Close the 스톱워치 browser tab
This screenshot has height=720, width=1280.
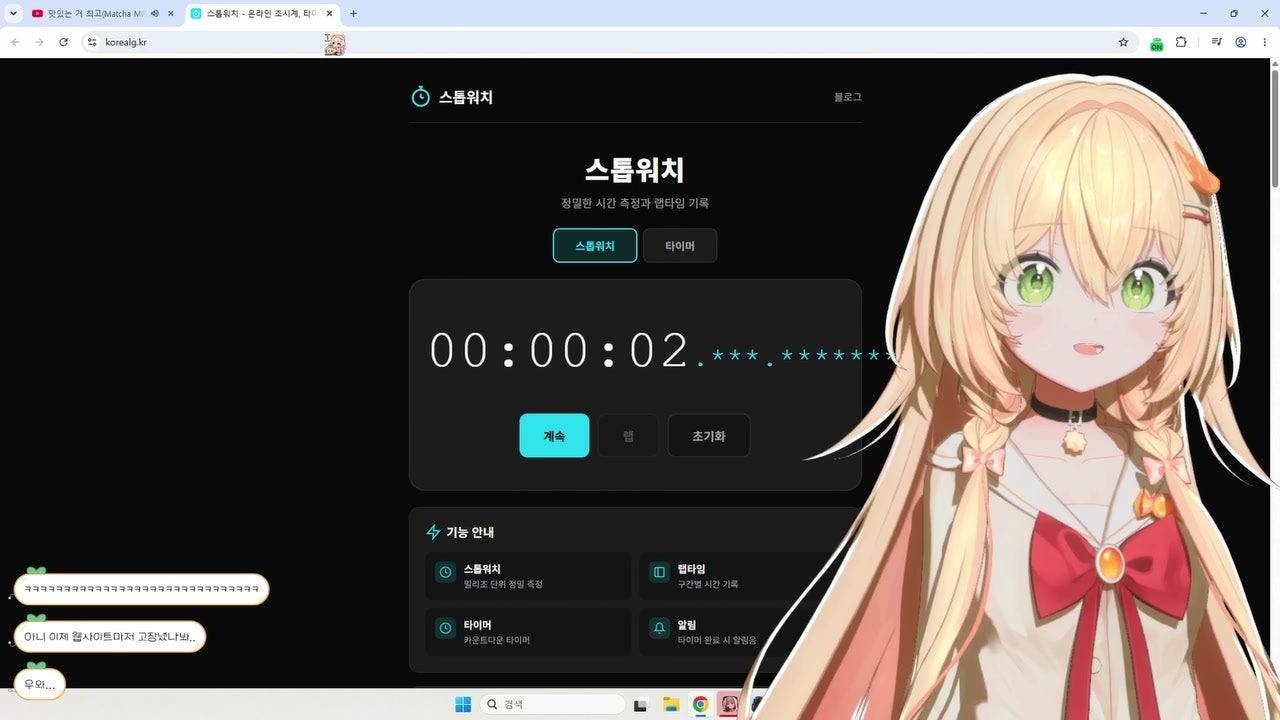tap(330, 14)
